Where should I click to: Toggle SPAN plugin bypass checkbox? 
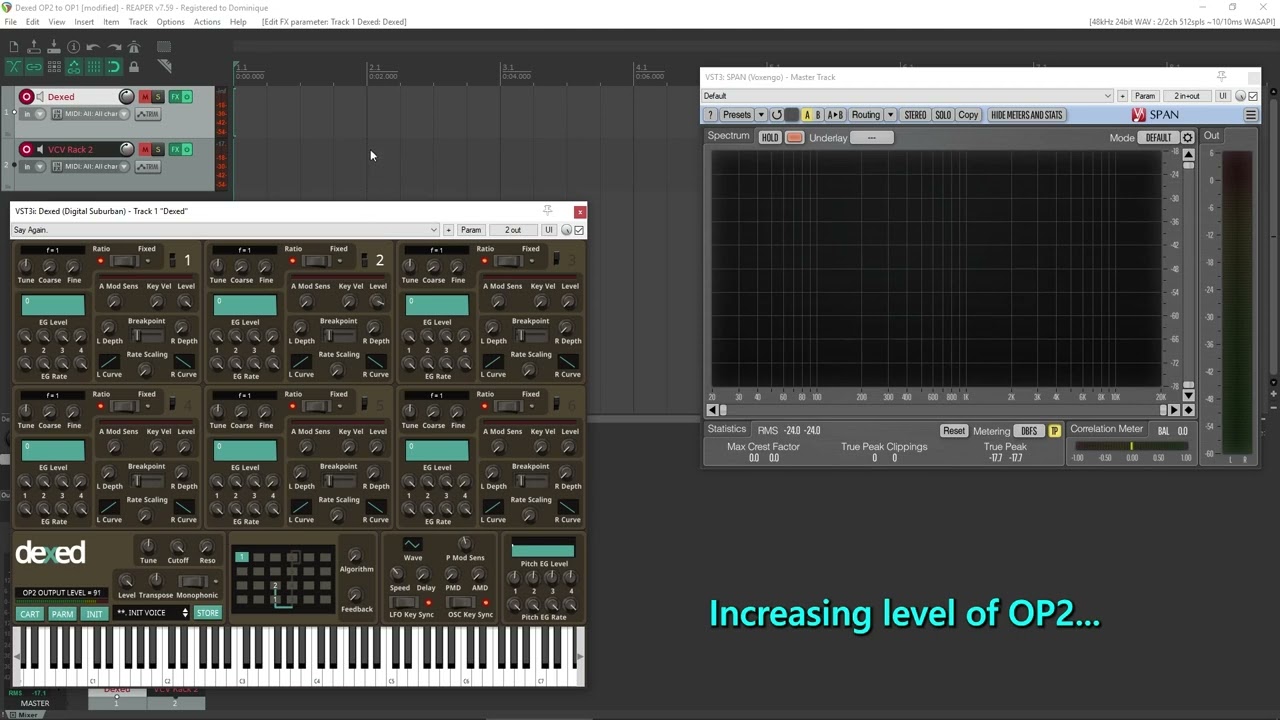pos(1253,96)
